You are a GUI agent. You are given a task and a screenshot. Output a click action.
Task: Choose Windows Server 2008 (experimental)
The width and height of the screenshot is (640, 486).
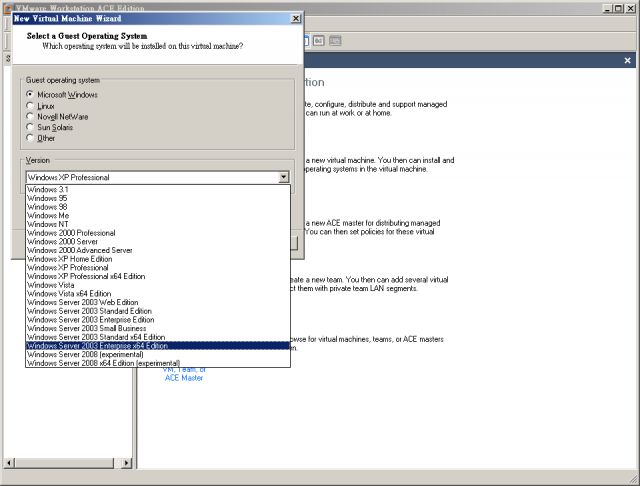(x=158, y=354)
